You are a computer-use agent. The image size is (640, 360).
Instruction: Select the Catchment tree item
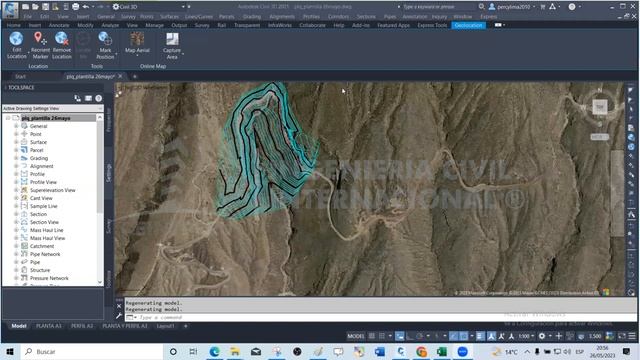(x=42, y=246)
